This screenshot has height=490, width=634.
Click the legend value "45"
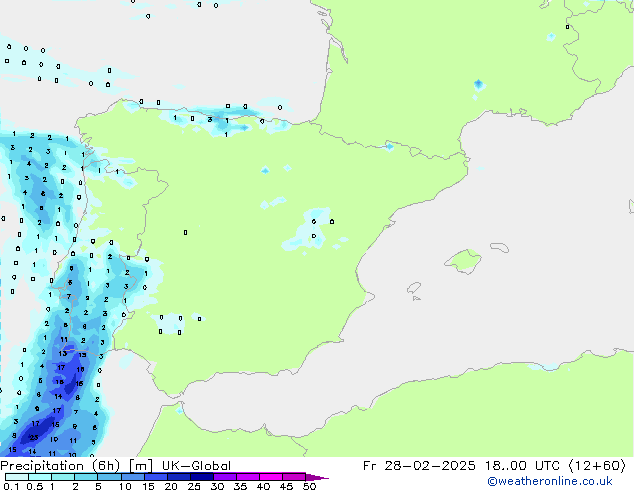[x=286, y=486]
